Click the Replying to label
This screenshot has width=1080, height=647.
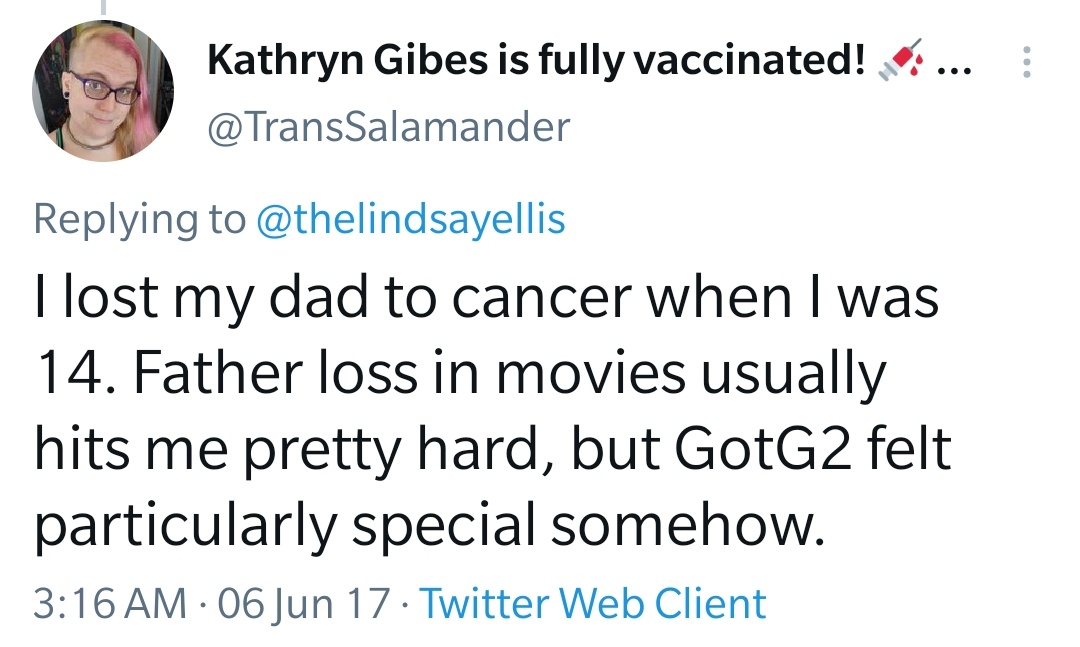140,218
